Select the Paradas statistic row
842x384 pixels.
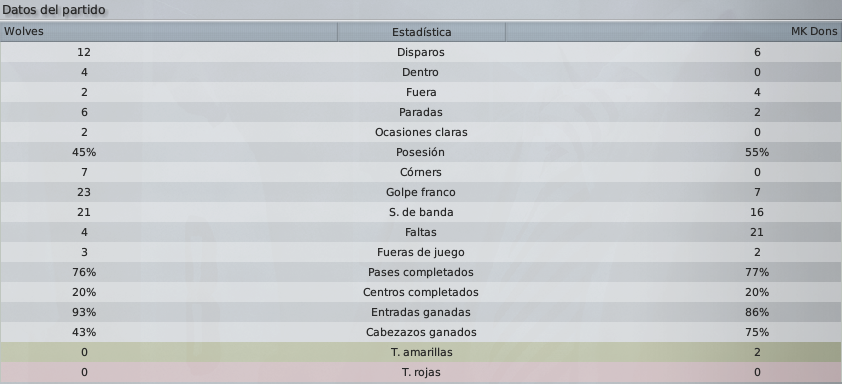point(421,112)
